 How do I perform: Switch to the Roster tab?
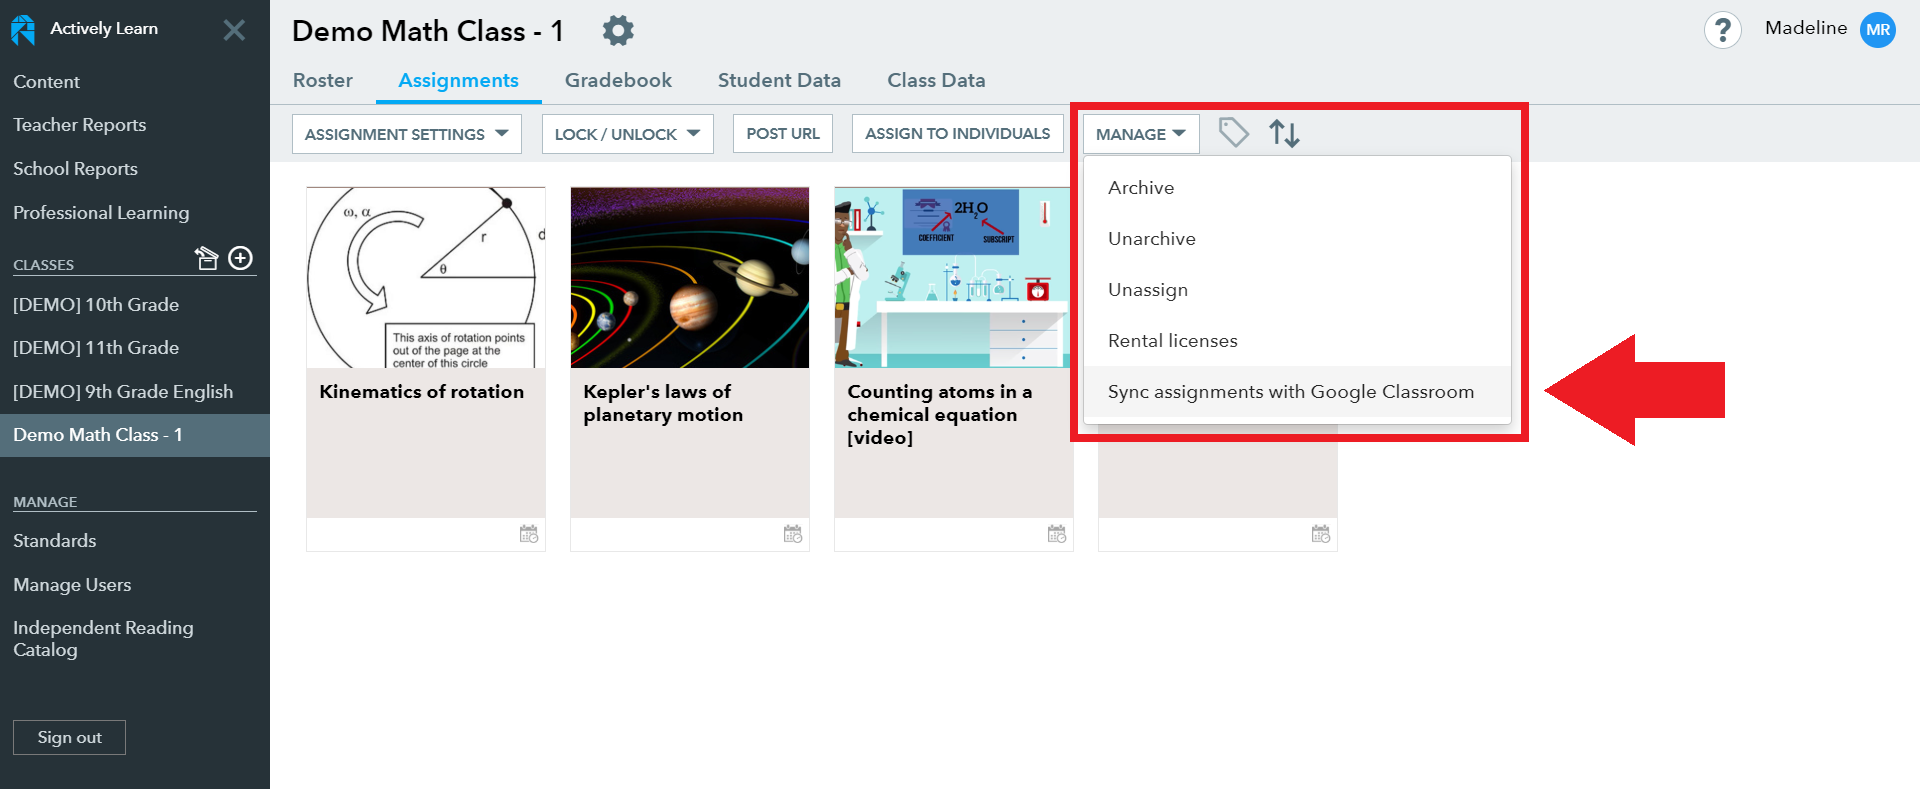pos(323,80)
